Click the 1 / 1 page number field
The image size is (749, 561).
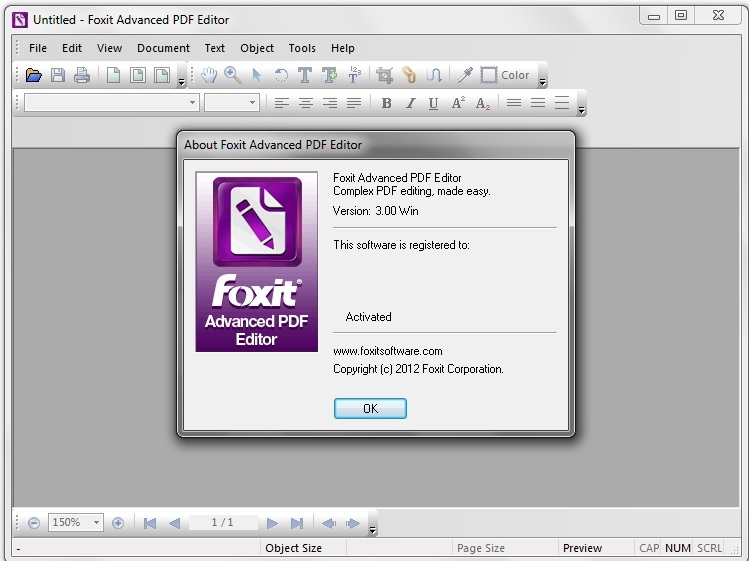tap(223, 522)
